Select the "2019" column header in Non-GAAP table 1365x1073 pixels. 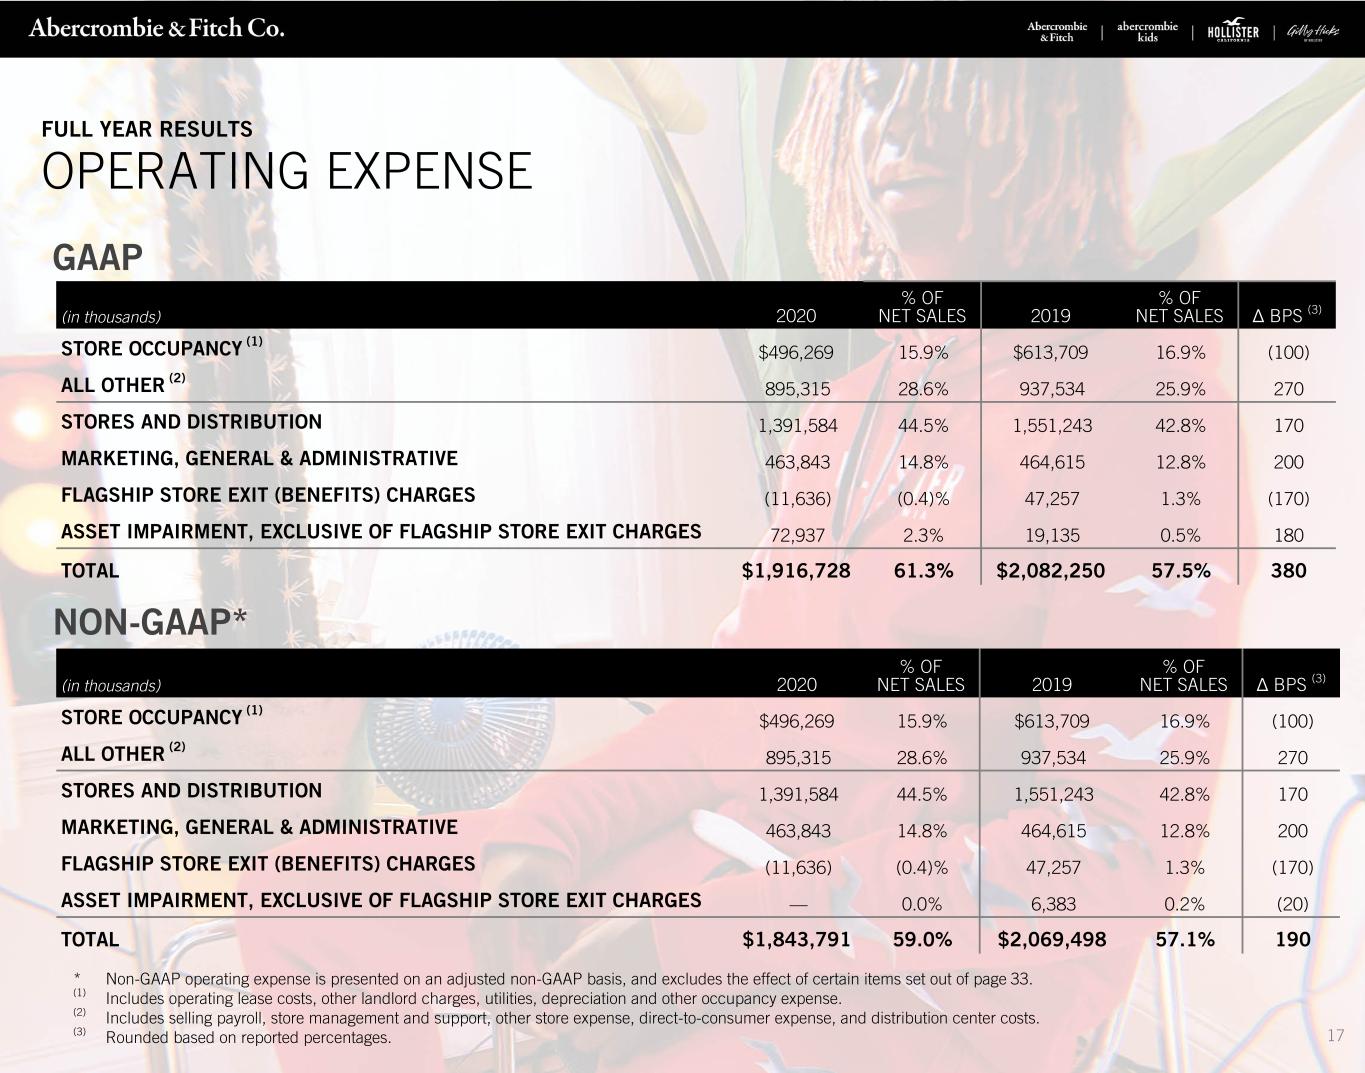pos(1052,685)
